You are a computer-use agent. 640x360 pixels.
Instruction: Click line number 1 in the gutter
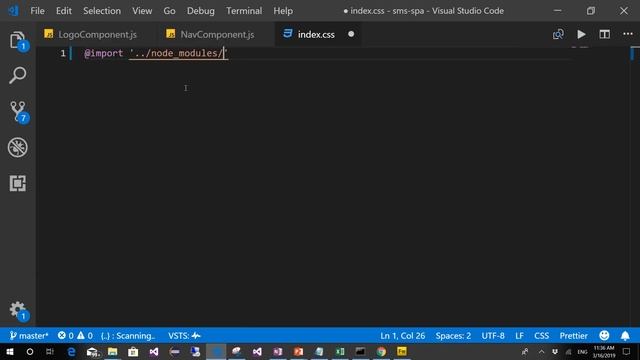point(63,53)
